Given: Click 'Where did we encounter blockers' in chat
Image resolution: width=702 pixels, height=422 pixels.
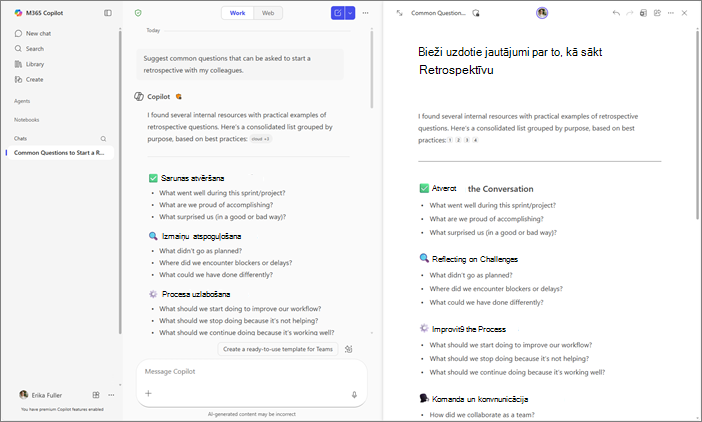Looking at the screenshot, I should (225, 263).
